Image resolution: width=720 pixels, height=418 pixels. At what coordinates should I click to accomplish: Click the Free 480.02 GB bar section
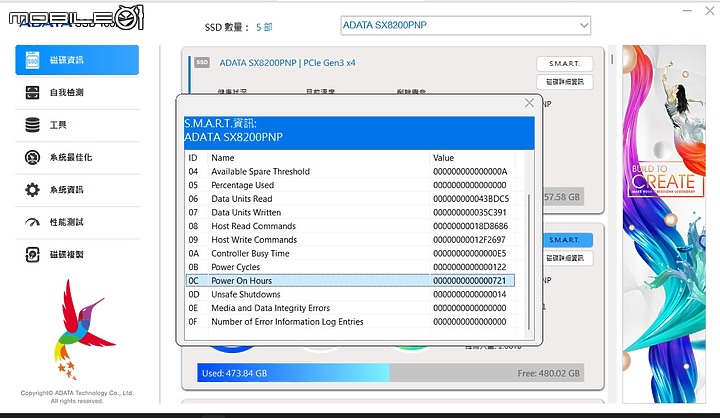coord(487,373)
